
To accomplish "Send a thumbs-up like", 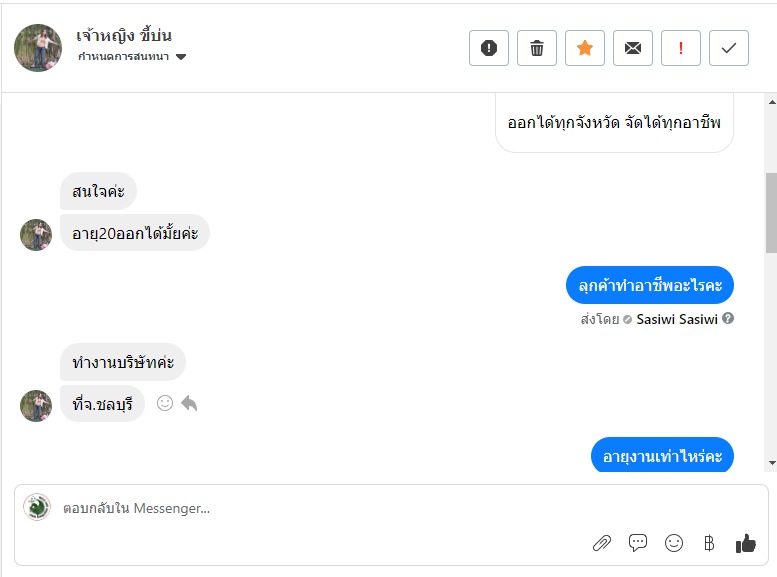I will [x=746, y=543].
